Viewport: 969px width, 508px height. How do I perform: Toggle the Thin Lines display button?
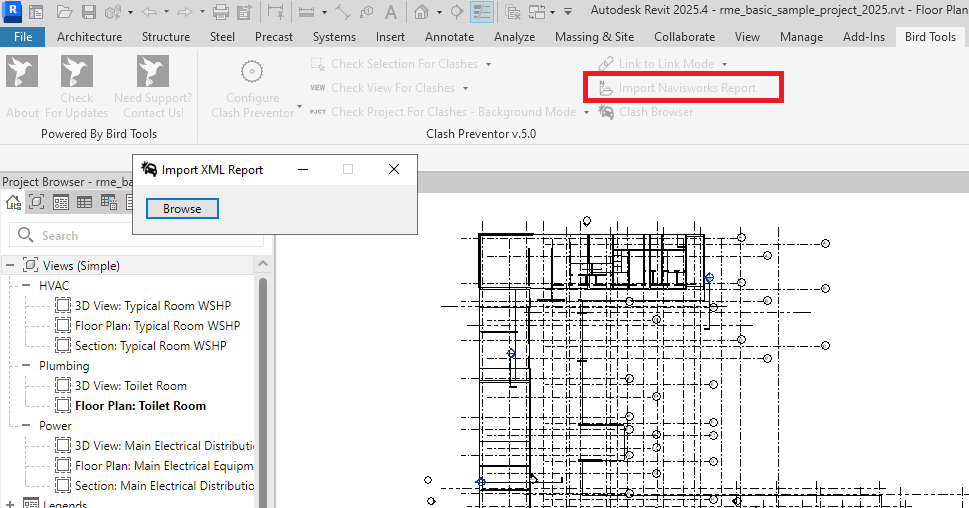pyautogui.click(x=481, y=12)
